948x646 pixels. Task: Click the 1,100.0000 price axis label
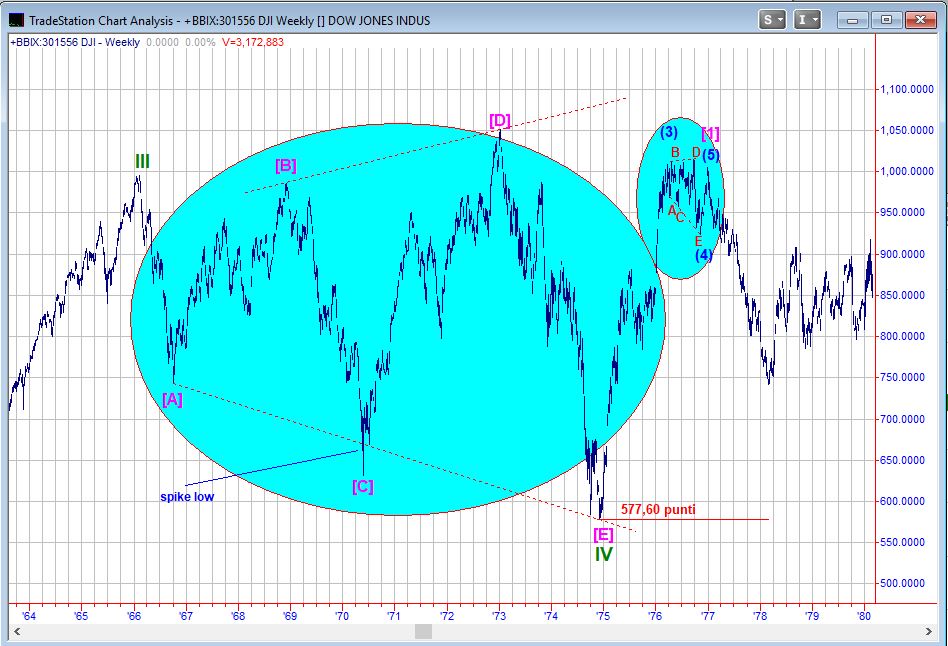coord(907,90)
